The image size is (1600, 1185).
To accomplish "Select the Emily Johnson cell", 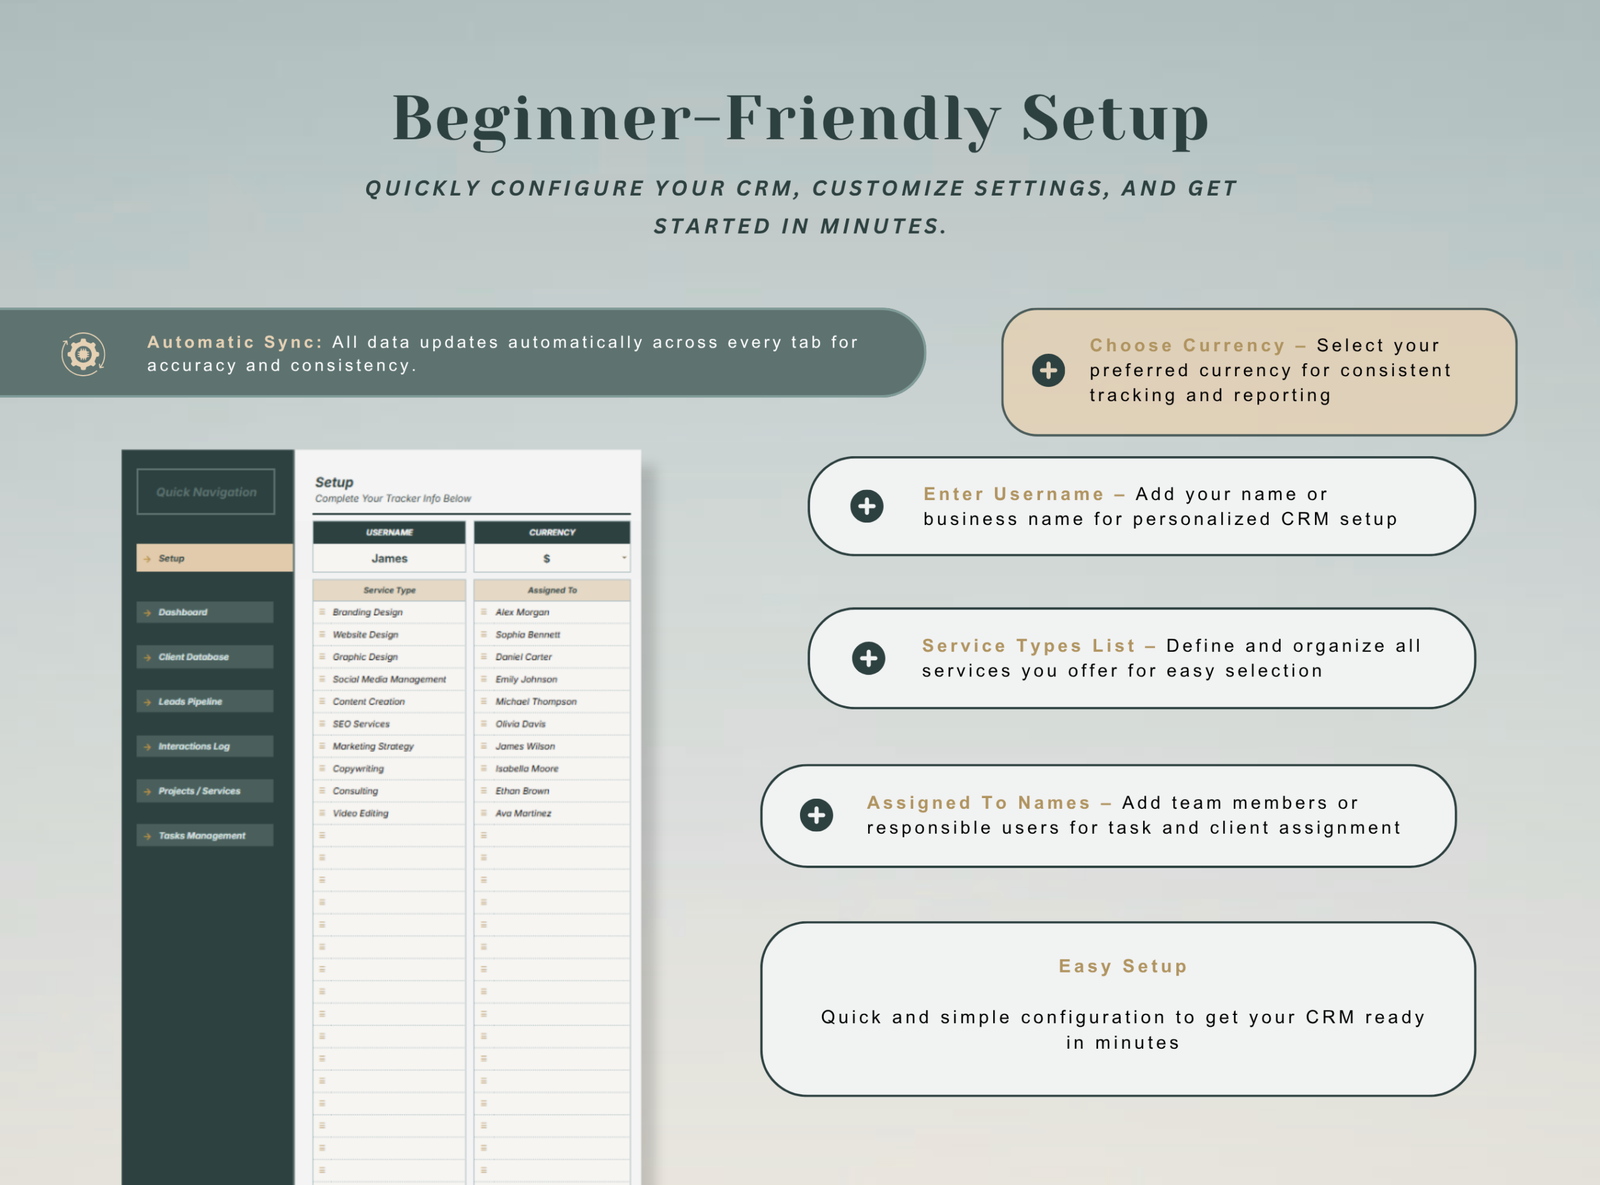I will [552, 679].
